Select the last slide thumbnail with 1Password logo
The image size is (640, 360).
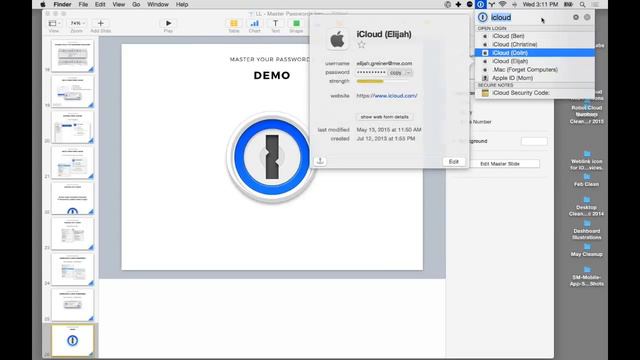pos(72,340)
